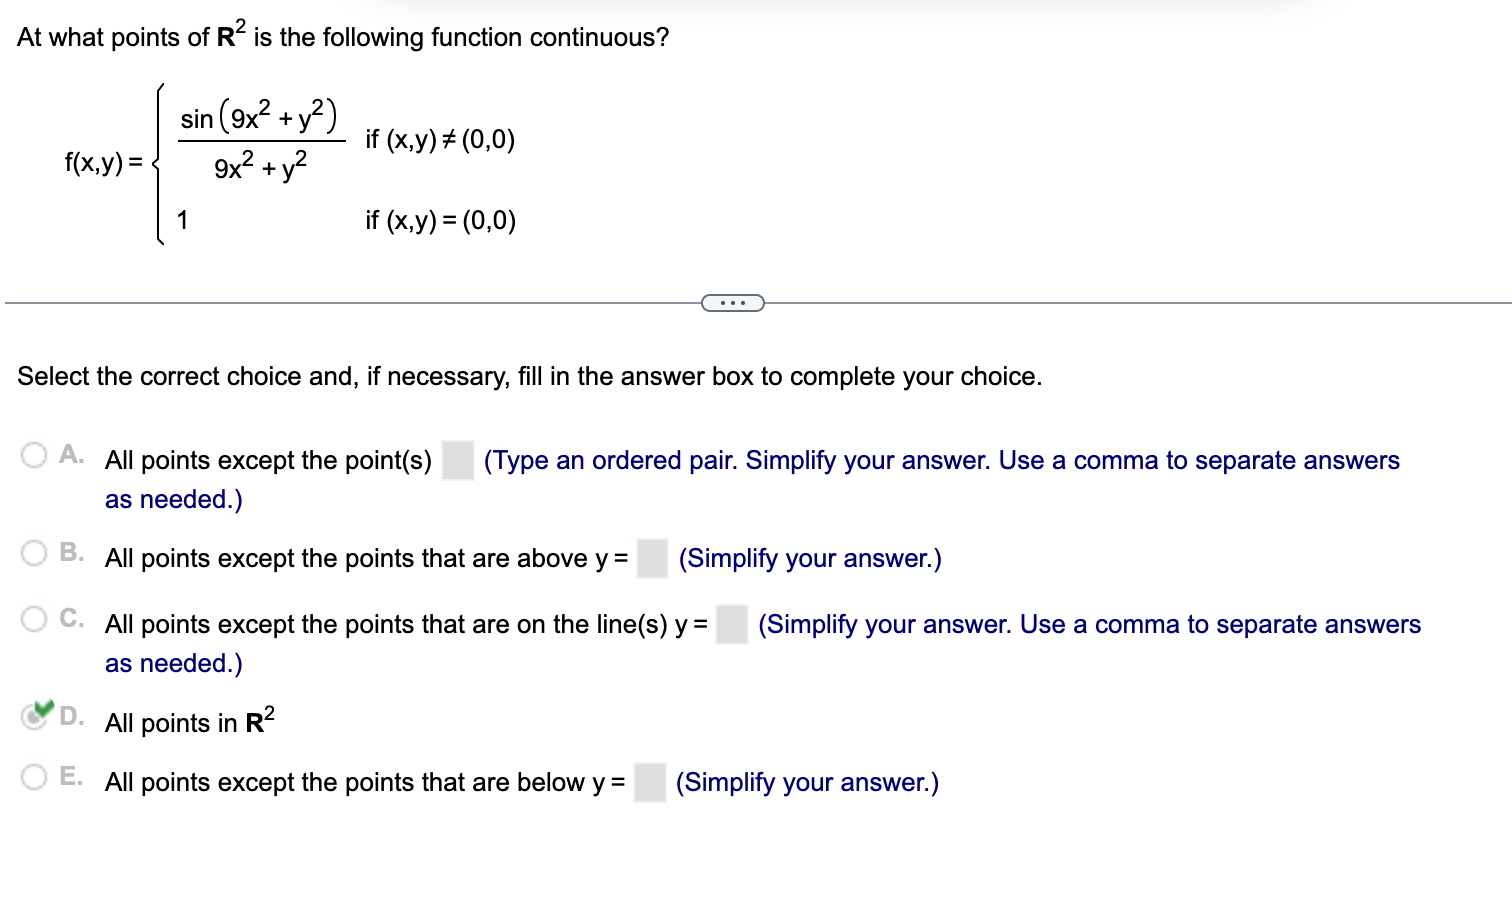Click the answer box after y= in choice E
Viewport: 1512px width, 914px height.
(x=650, y=783)
